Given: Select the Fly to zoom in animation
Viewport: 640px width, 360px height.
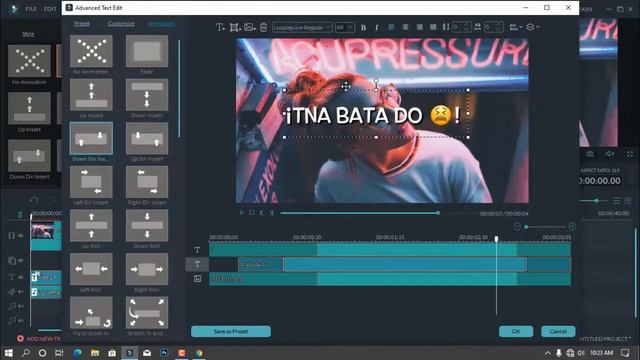Looking at the screenshot, I should coord(91,313).
